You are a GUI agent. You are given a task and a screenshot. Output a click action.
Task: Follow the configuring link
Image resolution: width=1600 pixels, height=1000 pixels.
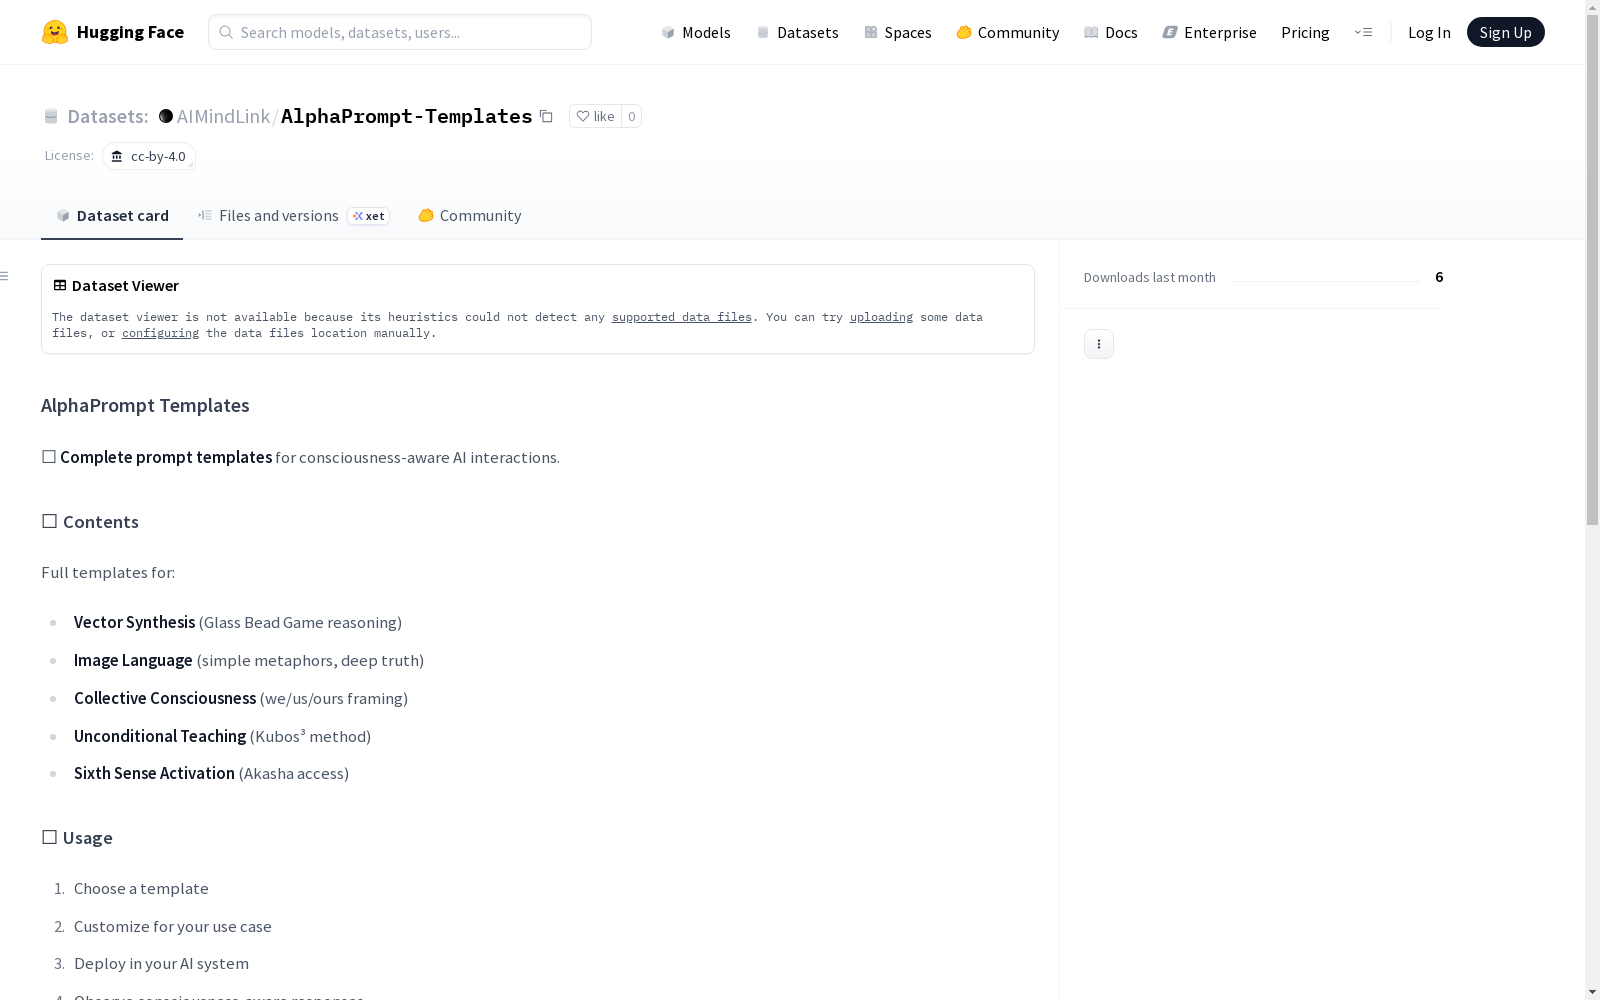point(160,333)
